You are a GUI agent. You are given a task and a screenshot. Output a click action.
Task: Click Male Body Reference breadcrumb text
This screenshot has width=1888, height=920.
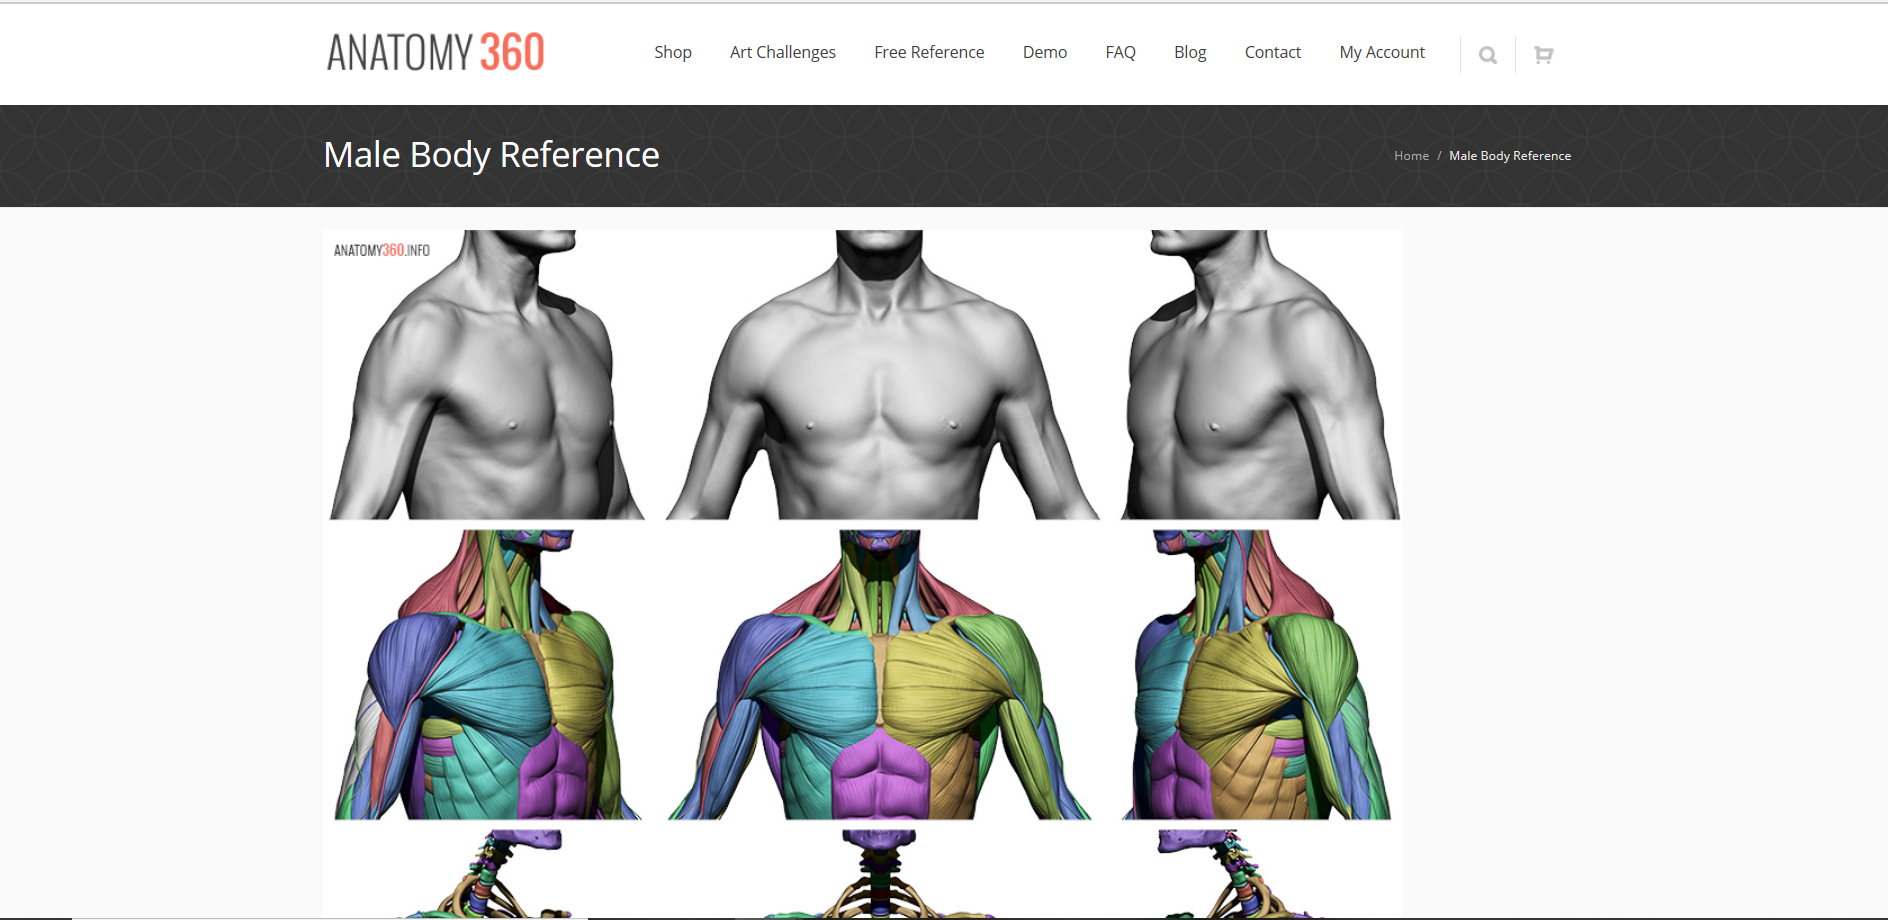pyautogui.click(x=1510, y=156)
